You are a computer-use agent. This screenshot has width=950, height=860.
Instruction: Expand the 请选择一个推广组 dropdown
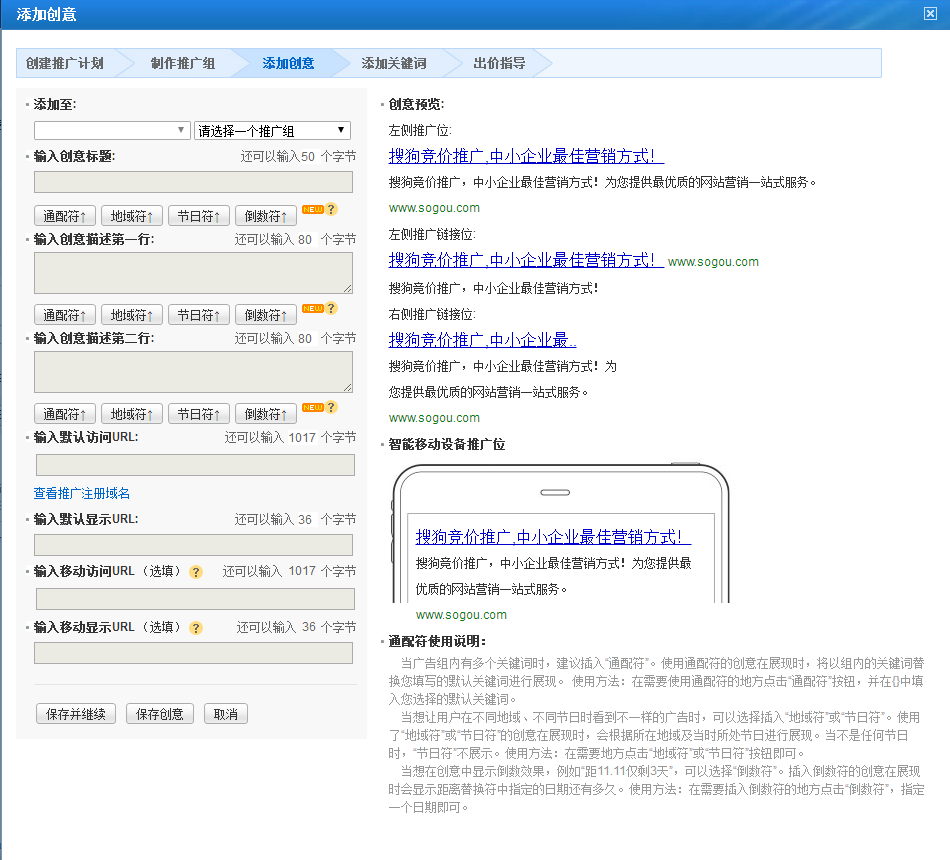tap(272, 130)
